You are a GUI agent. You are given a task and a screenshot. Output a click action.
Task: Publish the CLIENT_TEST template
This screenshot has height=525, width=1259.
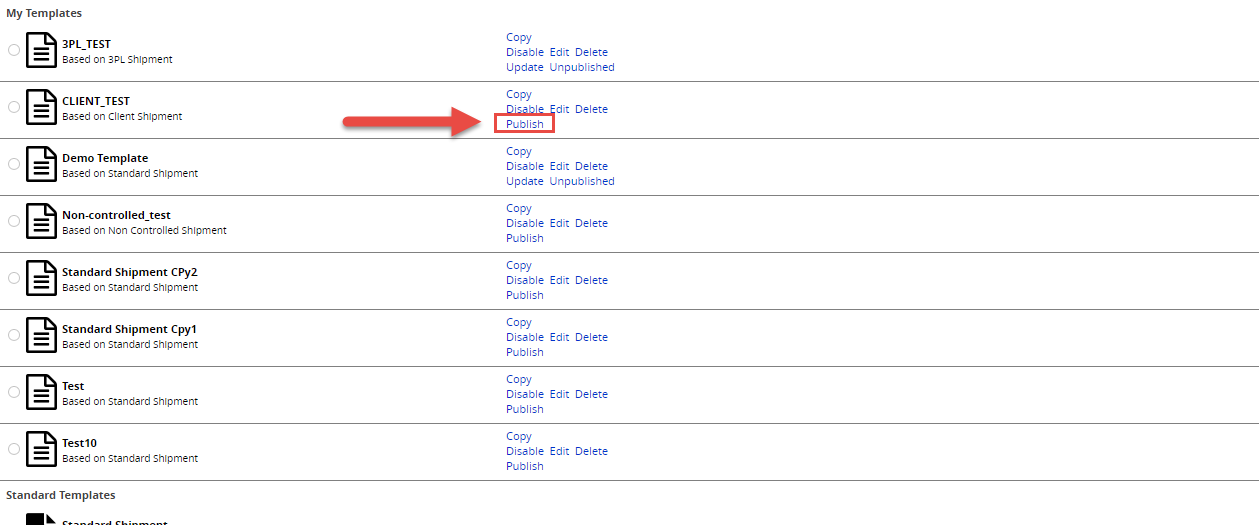point(525,124)
